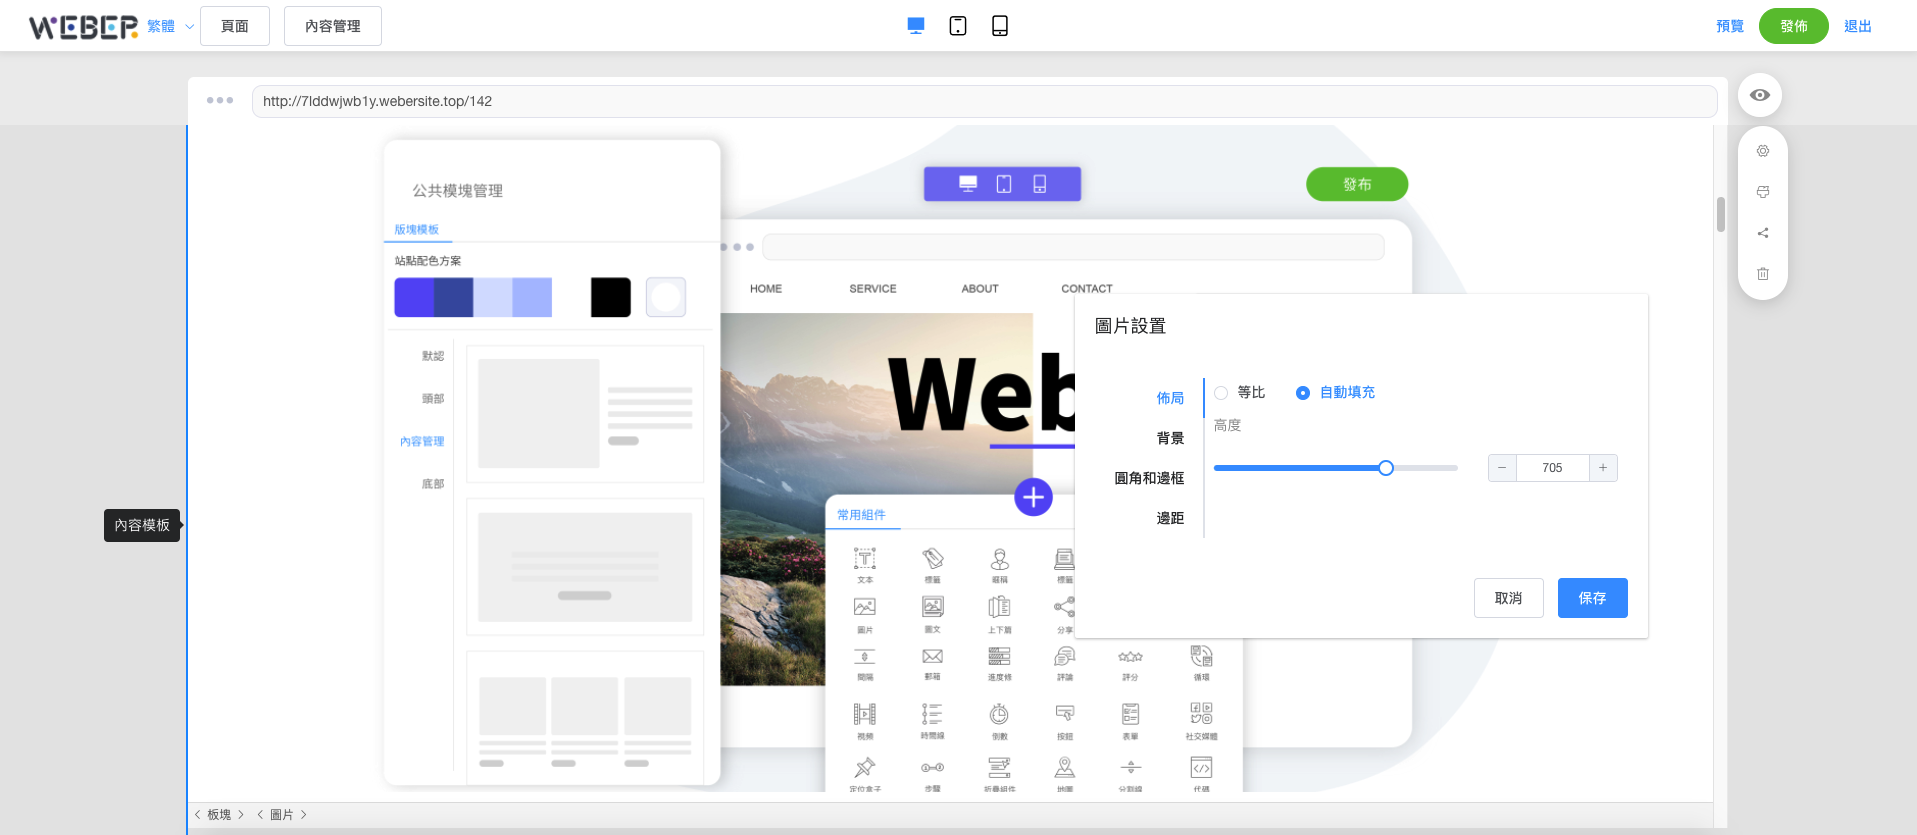The image size is (1917, 835).
Task: Open the 邊距 tab in image settings
Action: click(x=1170, y=518)
